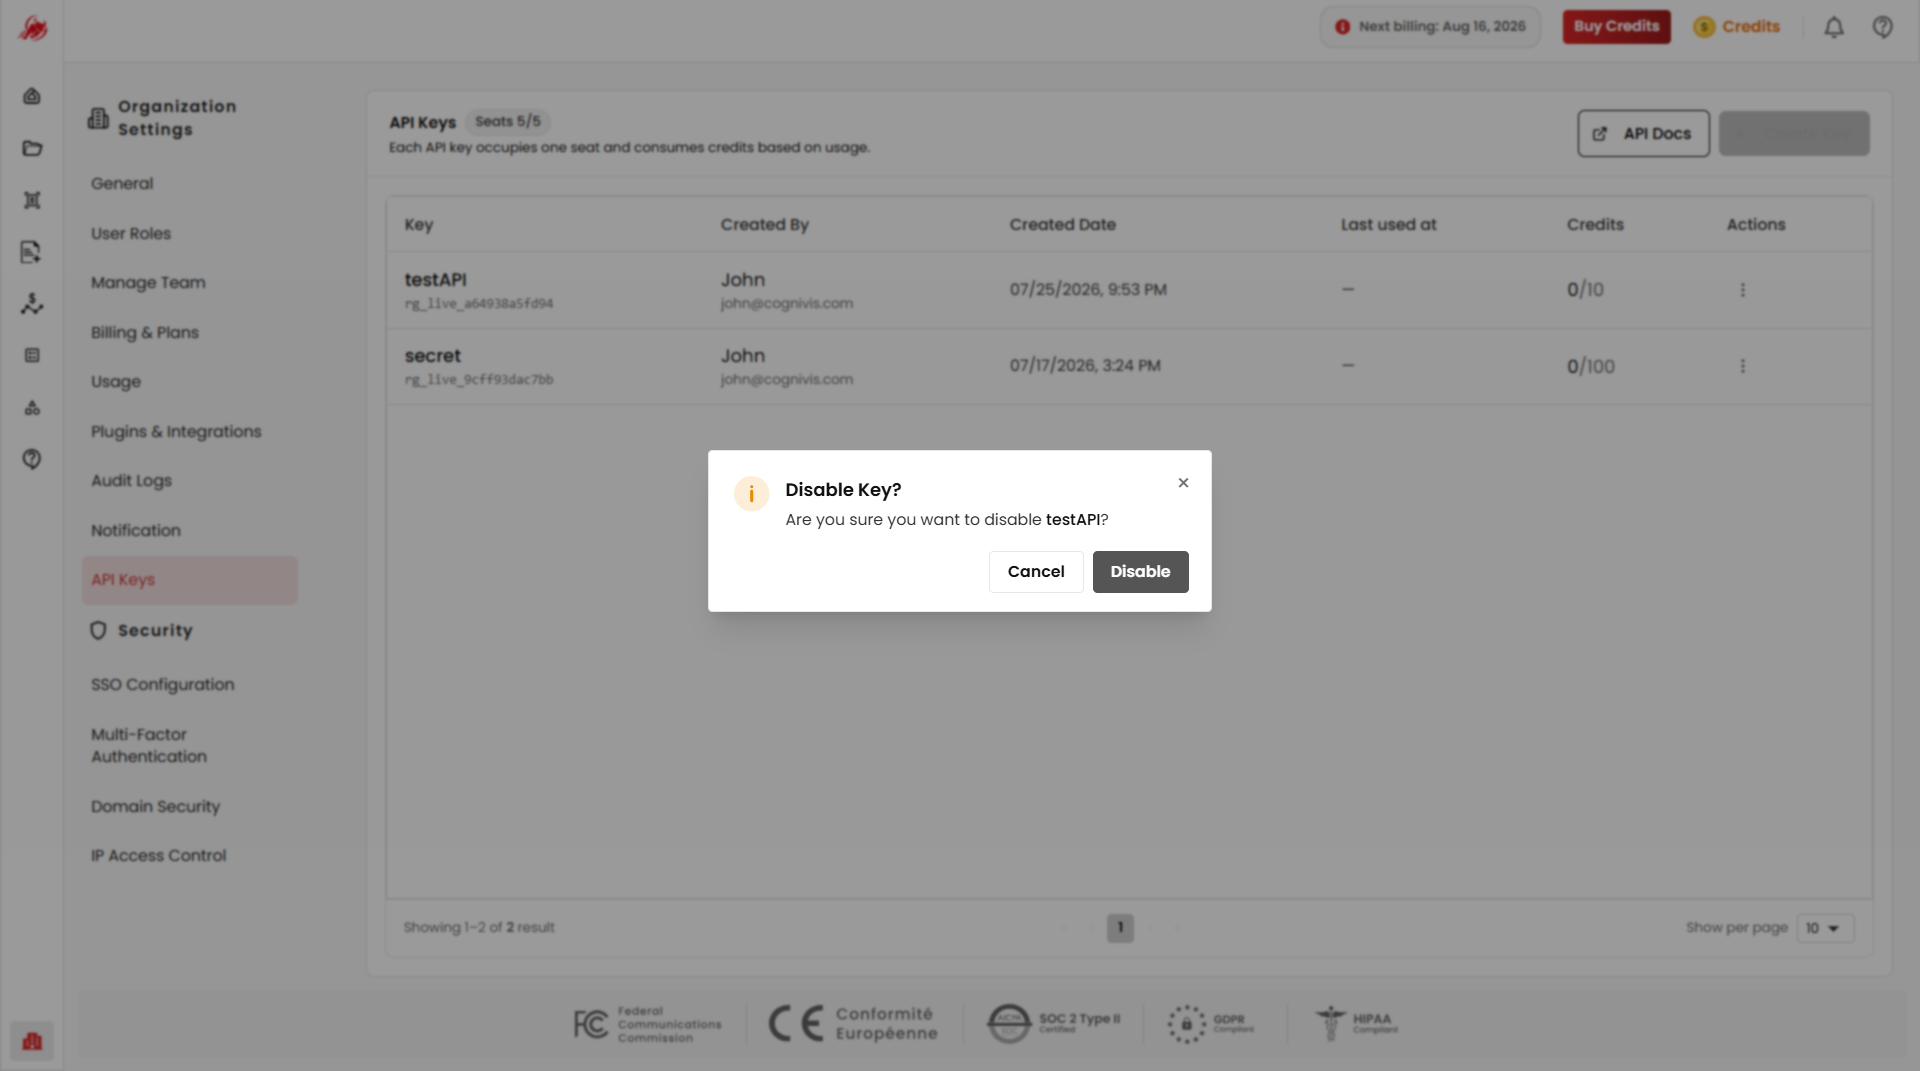Open the document edit icon in the left rail
1920x1071 pixels.
point(32,252)
